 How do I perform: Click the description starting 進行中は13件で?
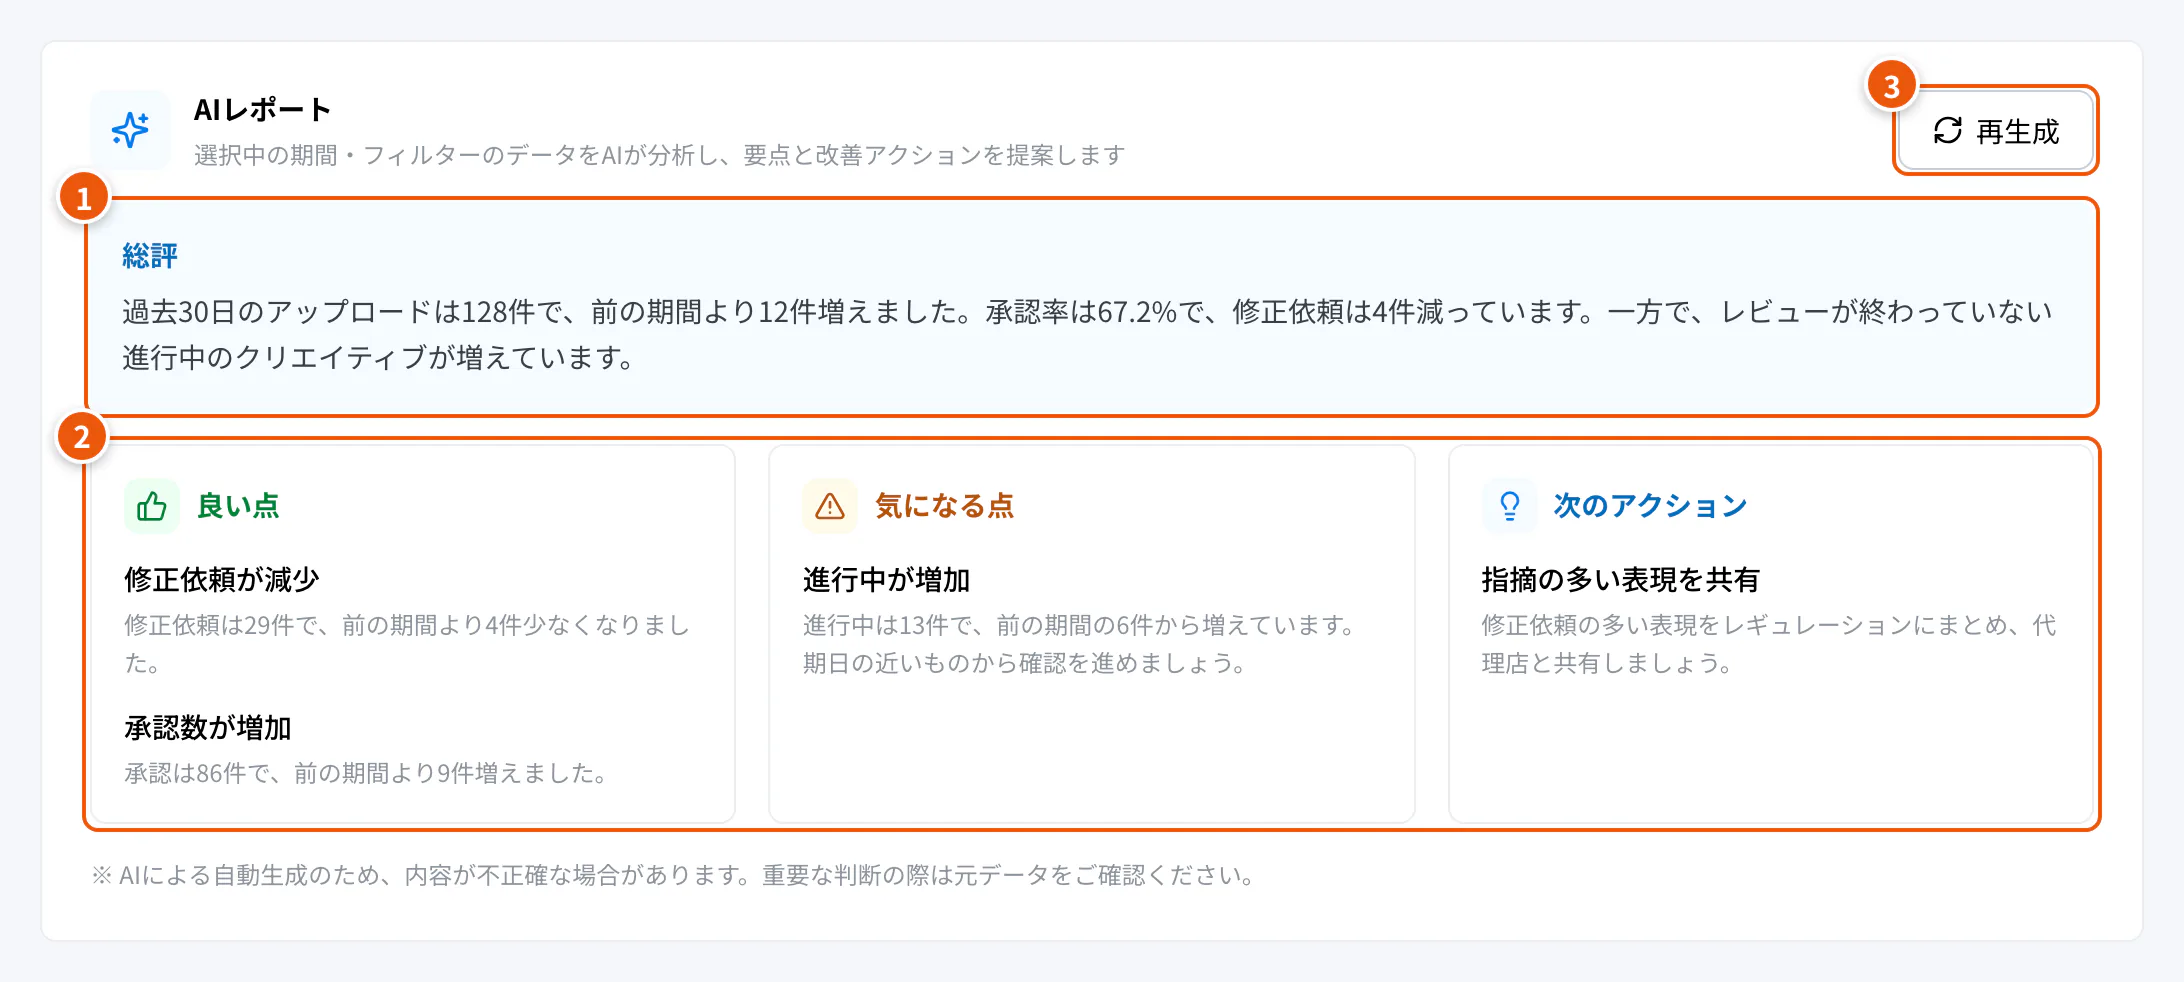point(1080,644)
